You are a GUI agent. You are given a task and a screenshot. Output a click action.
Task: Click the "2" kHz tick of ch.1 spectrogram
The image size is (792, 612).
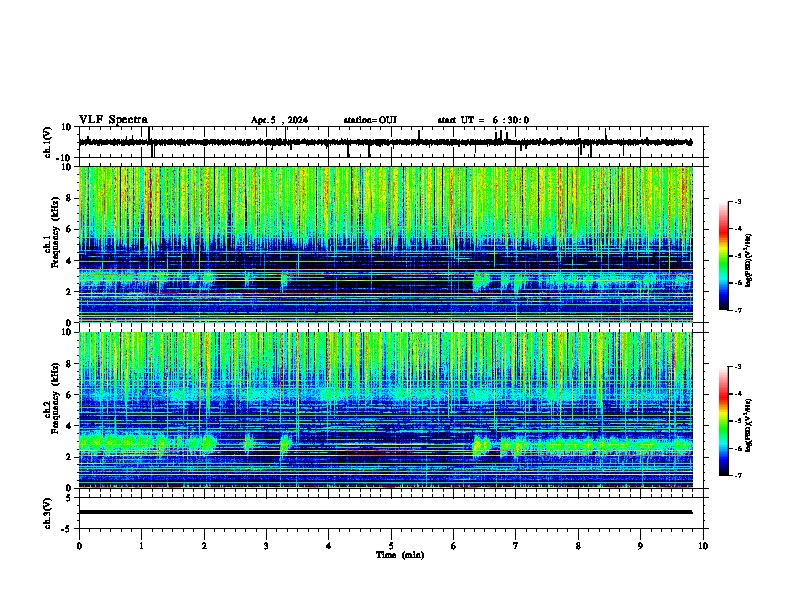coord(70,292)
